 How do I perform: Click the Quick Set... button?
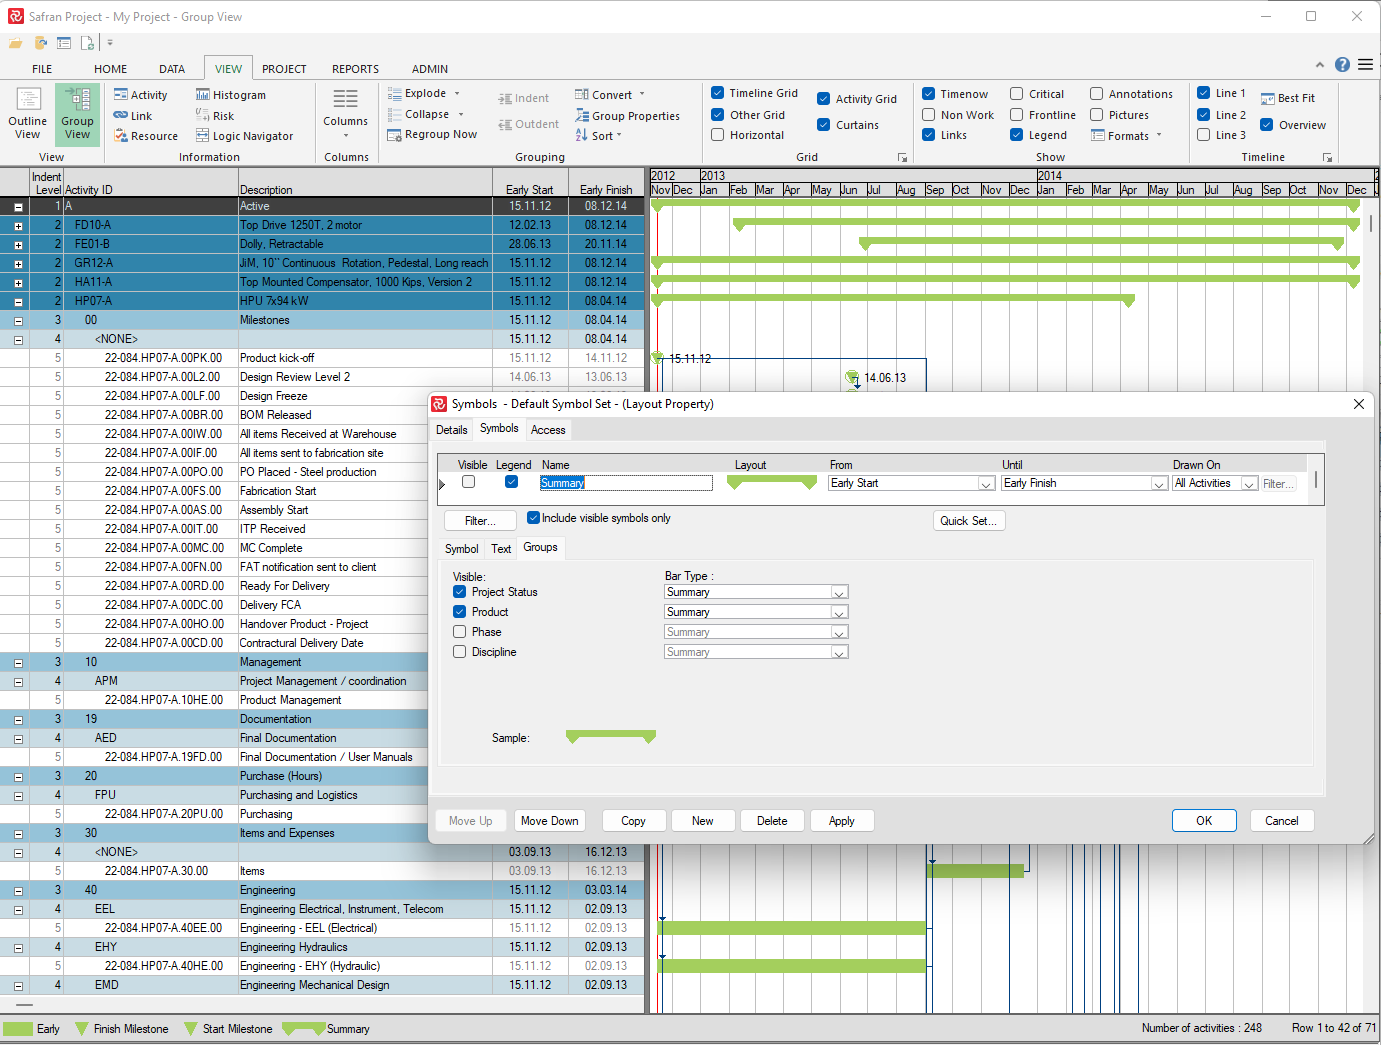969,521
